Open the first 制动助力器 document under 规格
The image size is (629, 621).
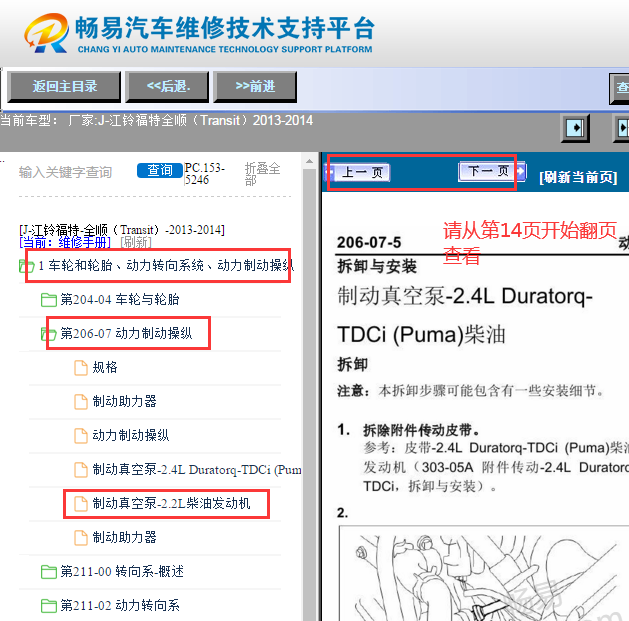tap(124, 402)
